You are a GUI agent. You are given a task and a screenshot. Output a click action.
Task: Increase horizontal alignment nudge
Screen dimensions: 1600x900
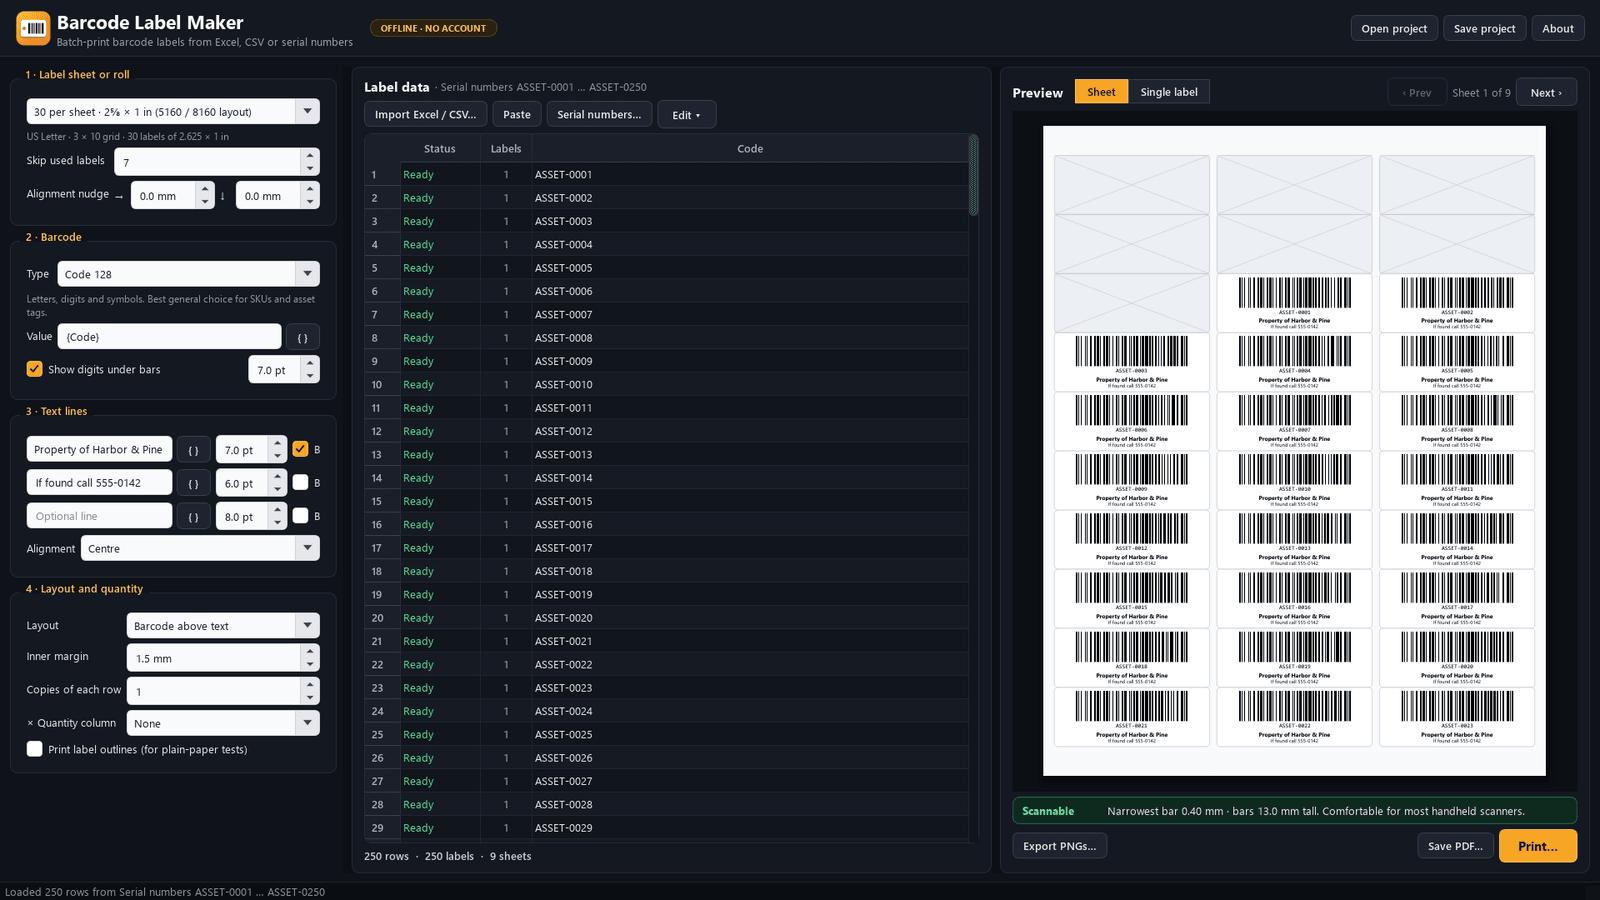pos(205,189)
